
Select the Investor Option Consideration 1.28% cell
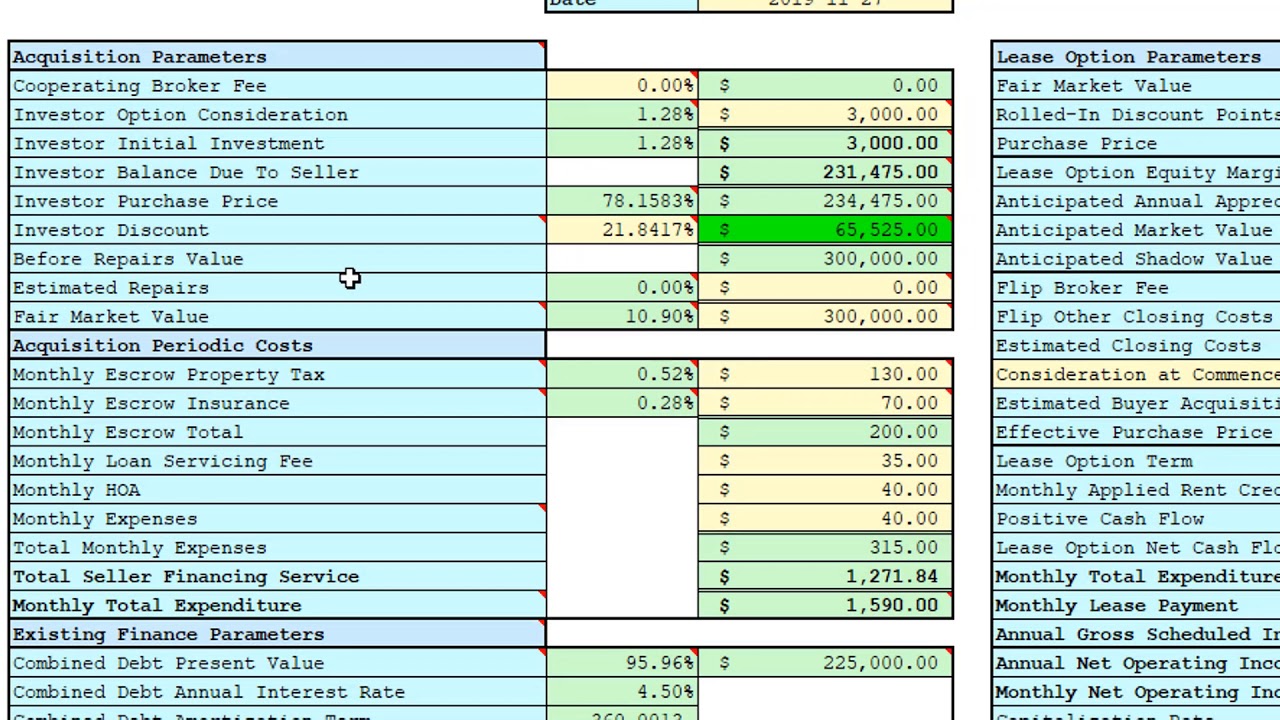622,115
